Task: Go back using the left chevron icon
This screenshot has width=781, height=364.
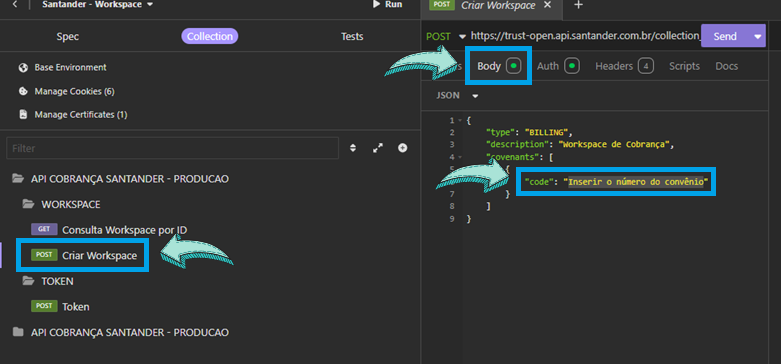Action: click(15, 4)
